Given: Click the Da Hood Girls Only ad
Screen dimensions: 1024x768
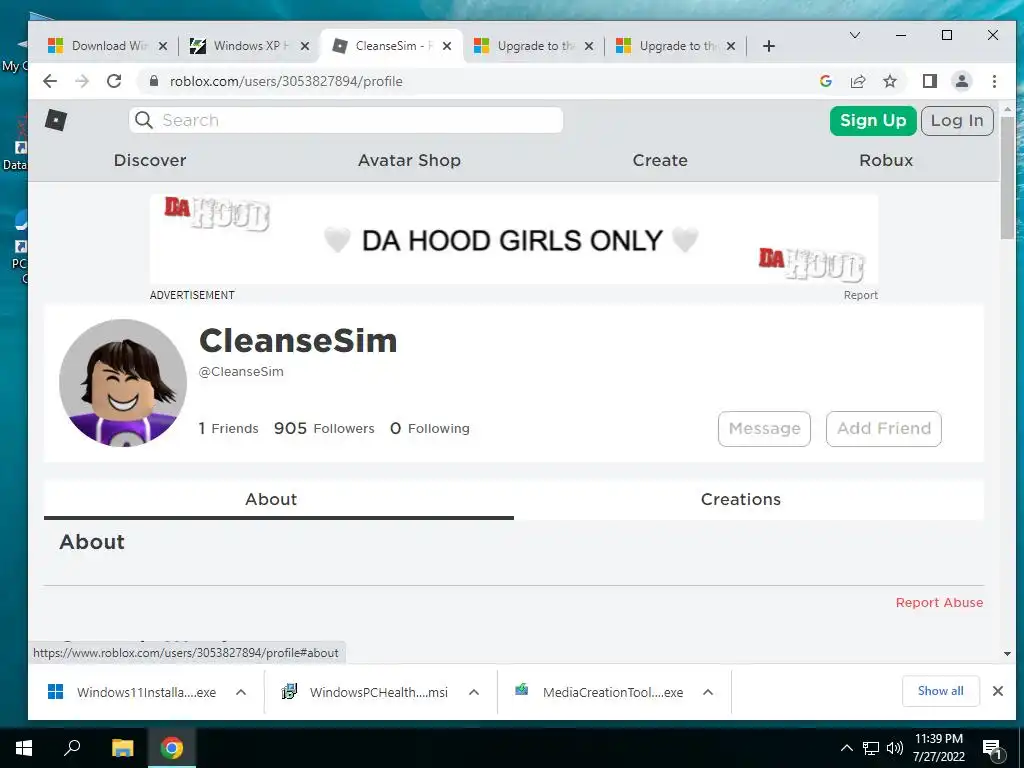Looking at the screenshot, I should (x=513, y=239).
